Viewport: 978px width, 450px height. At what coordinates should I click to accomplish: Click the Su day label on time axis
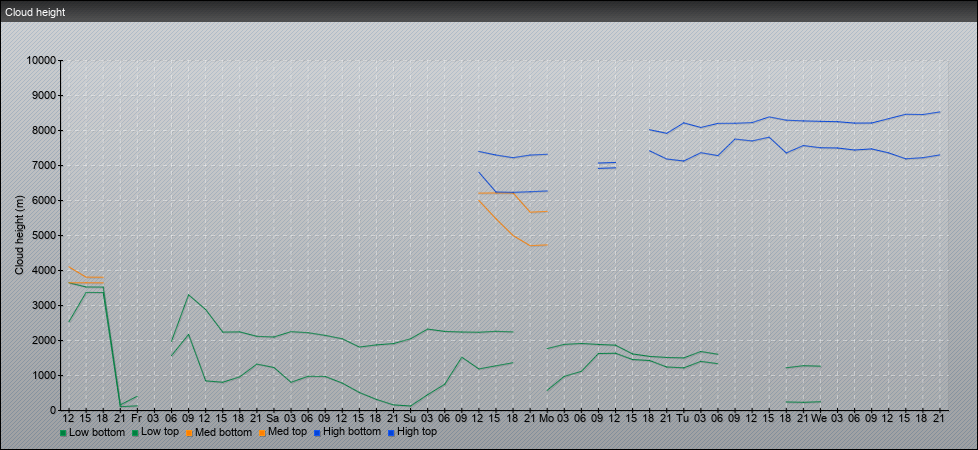coord(410,418)
